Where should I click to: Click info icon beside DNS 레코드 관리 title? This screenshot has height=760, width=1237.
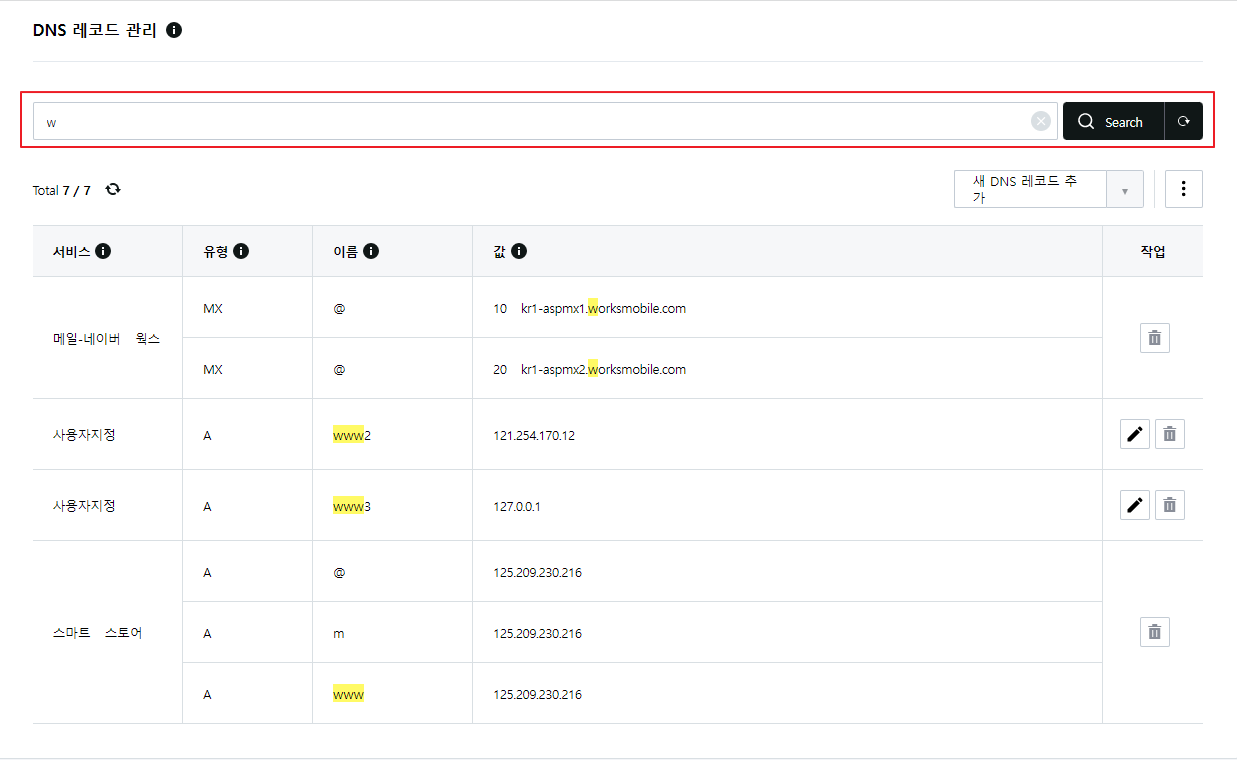point(174,30)
